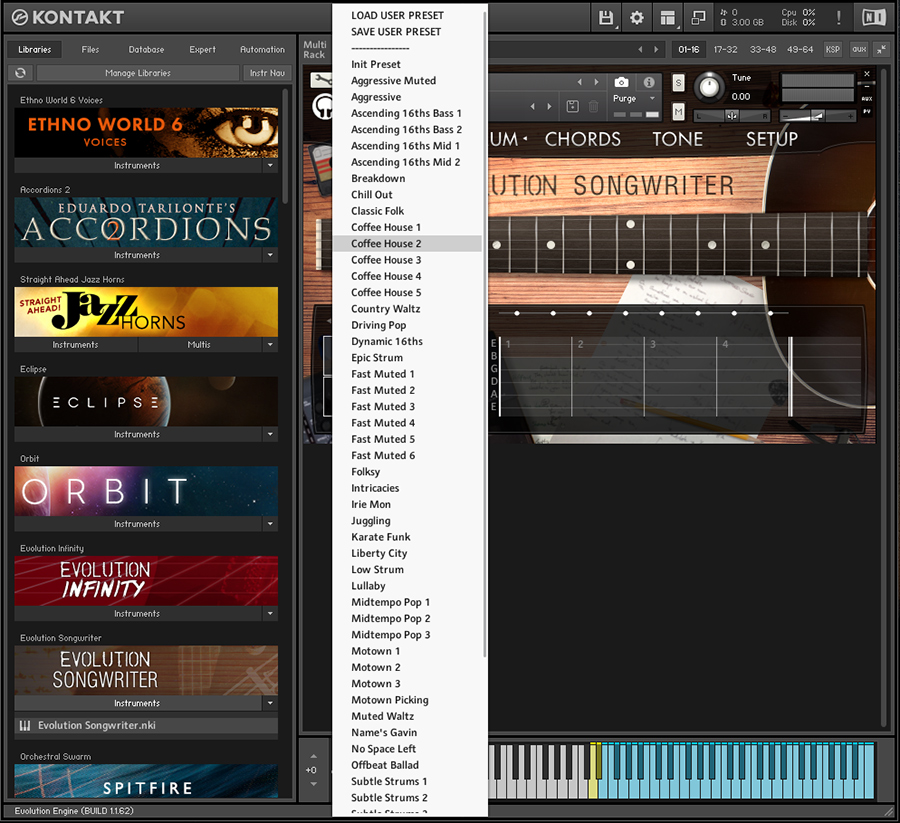900x823 pixels.
Task: Click the L/R pan slider
Action: pyautogui.click(x=731, y=116)
